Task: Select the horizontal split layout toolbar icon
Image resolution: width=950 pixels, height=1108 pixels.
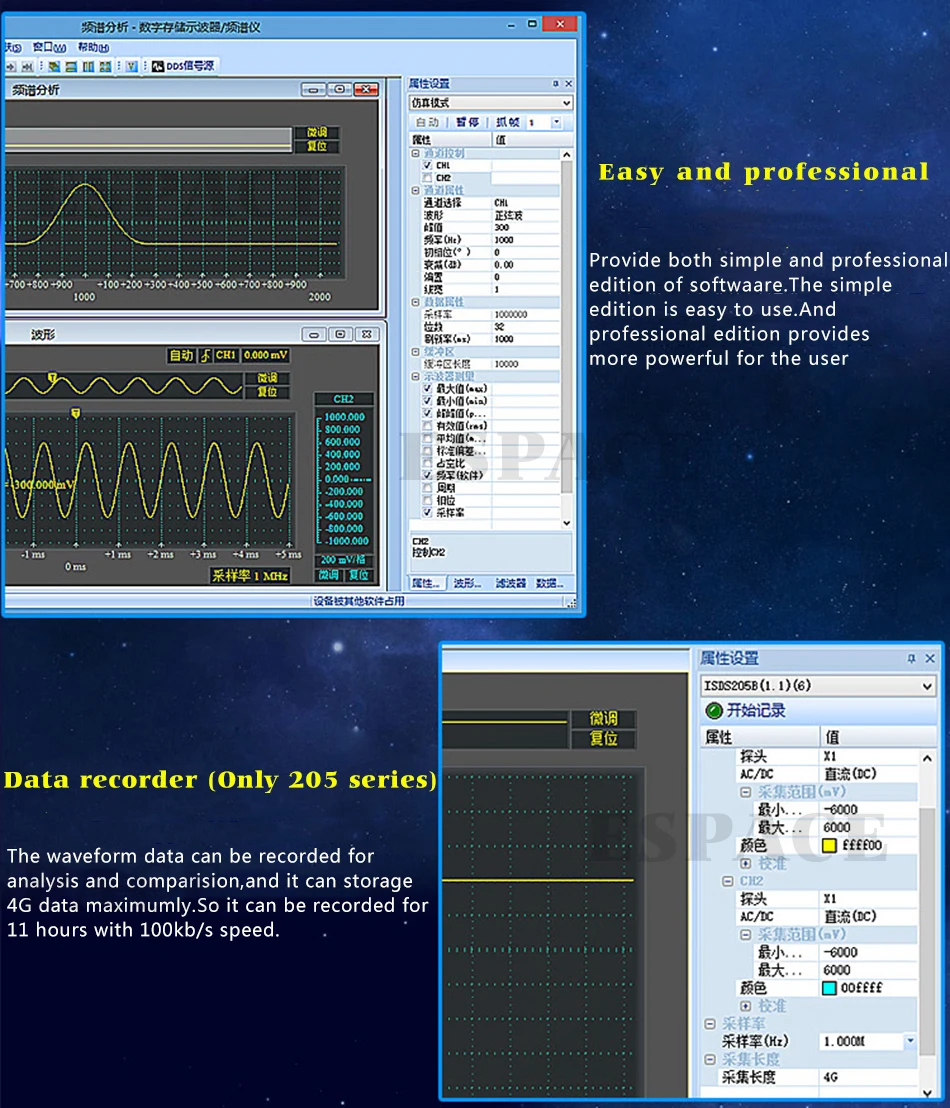Action: tap(71, 66)
